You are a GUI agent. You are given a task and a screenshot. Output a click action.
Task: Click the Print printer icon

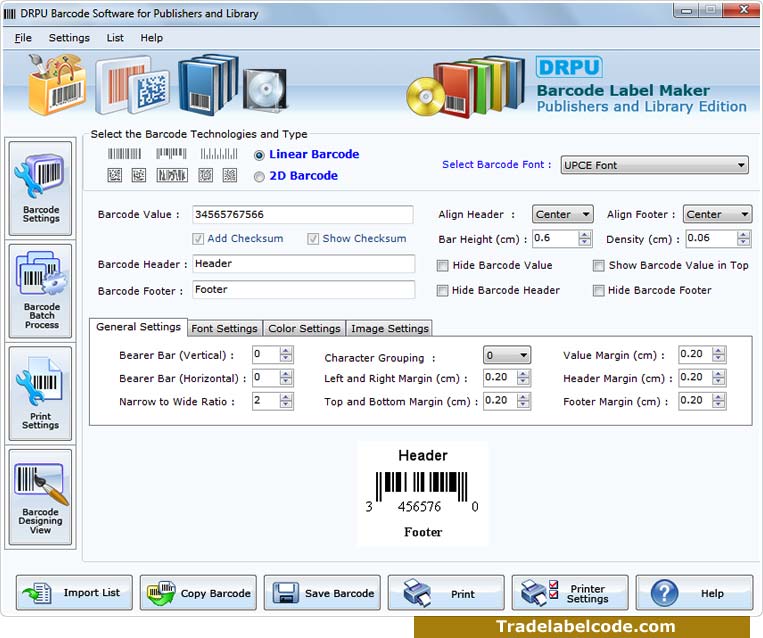(x=417, y=593)
